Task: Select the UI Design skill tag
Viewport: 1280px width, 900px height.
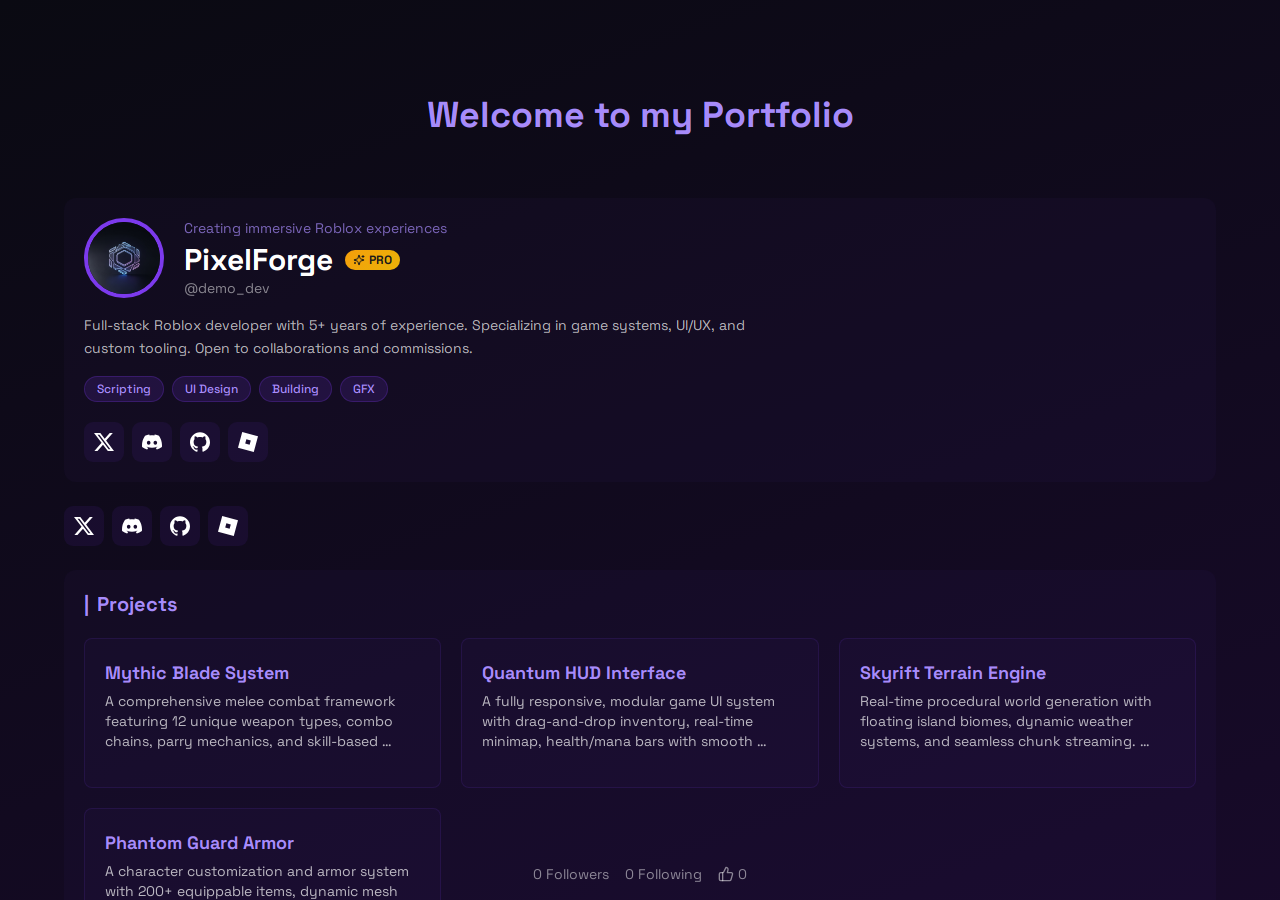Action: click(211, 389)
